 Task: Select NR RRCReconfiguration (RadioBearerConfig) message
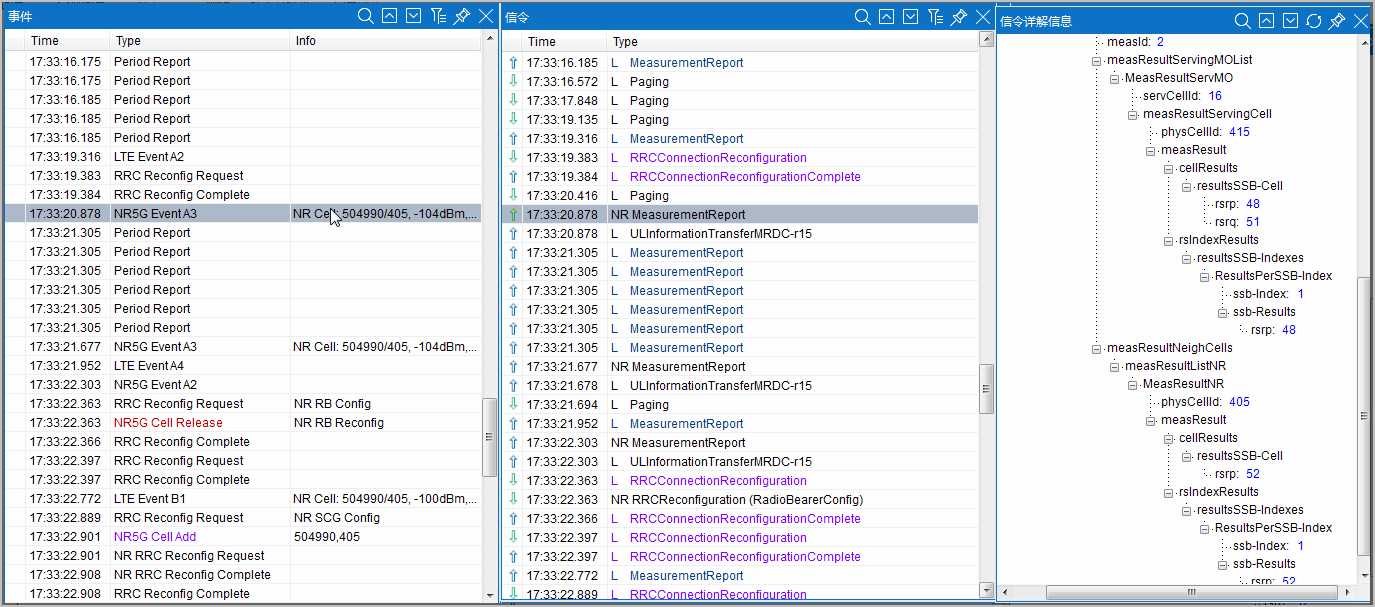[736, 500]
